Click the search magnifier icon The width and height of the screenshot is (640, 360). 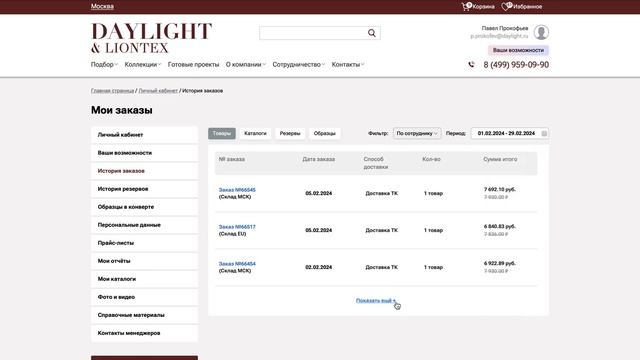click(371, 33)
